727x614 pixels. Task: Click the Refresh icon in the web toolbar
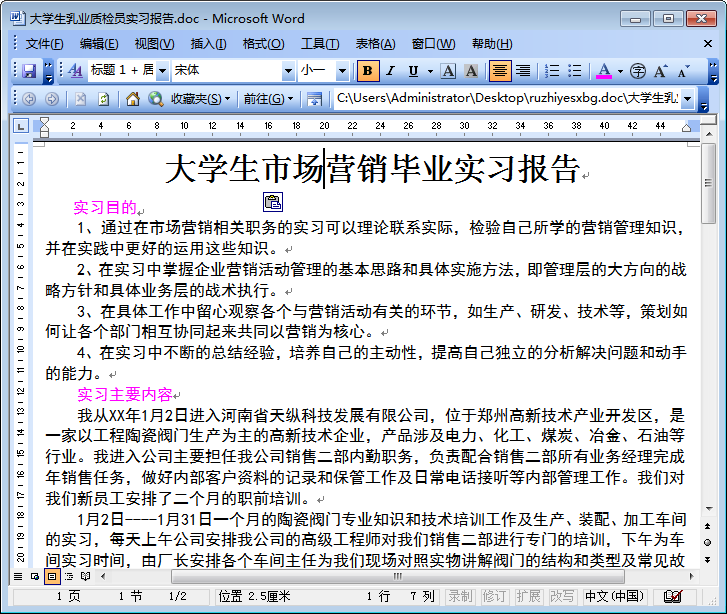coord(103,99)
